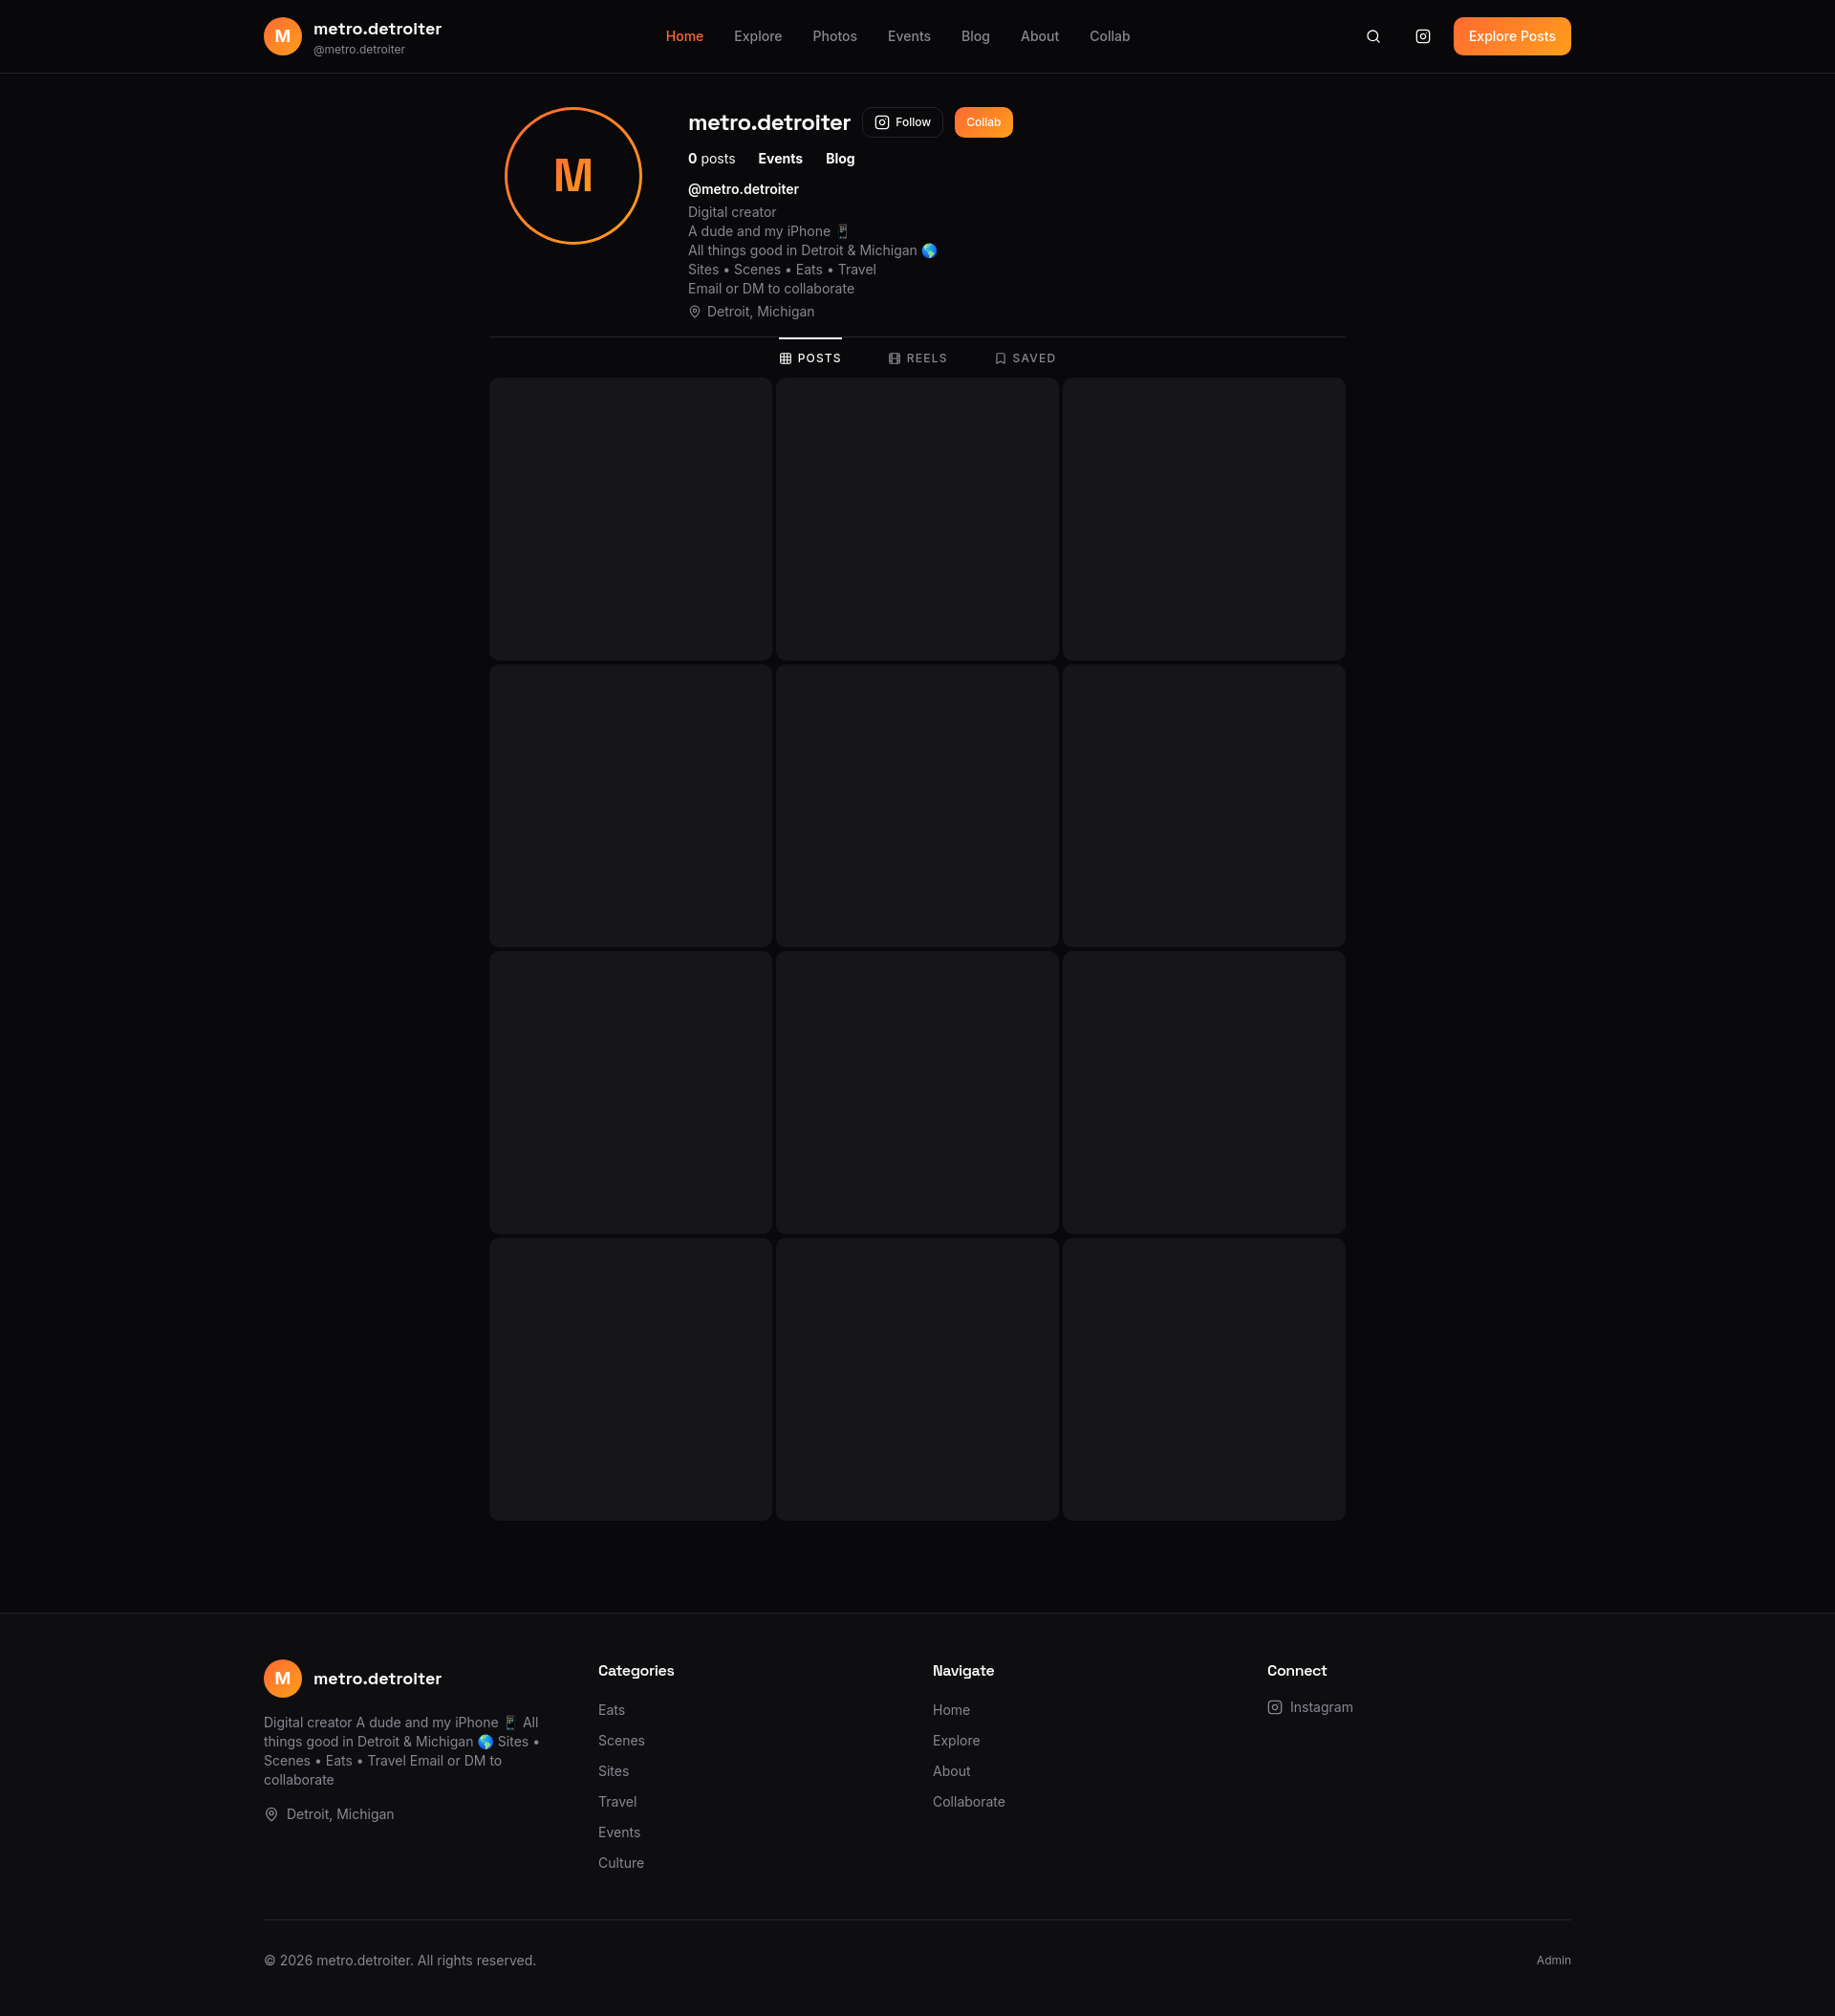Click Explore in footer Navigate list
The image size is (1835, 2016).
click(956, 1740)
